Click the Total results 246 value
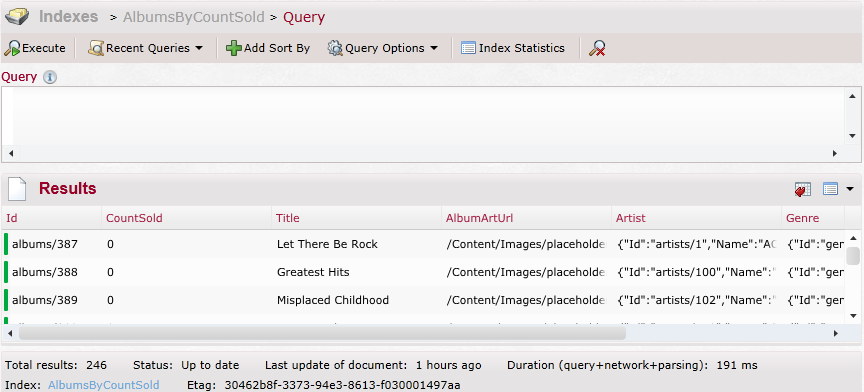 96,365
